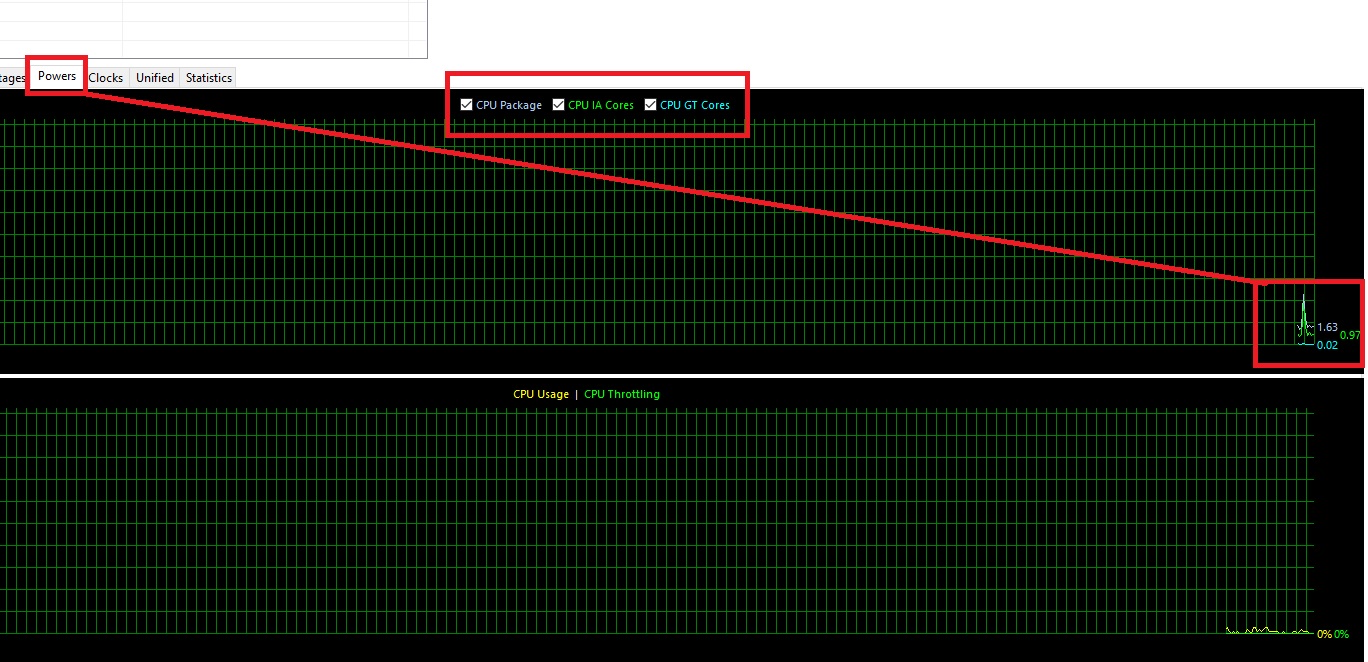Click the green 0.97 IA Cores value
This screenshot has width=1368, height=662.
1350,335
